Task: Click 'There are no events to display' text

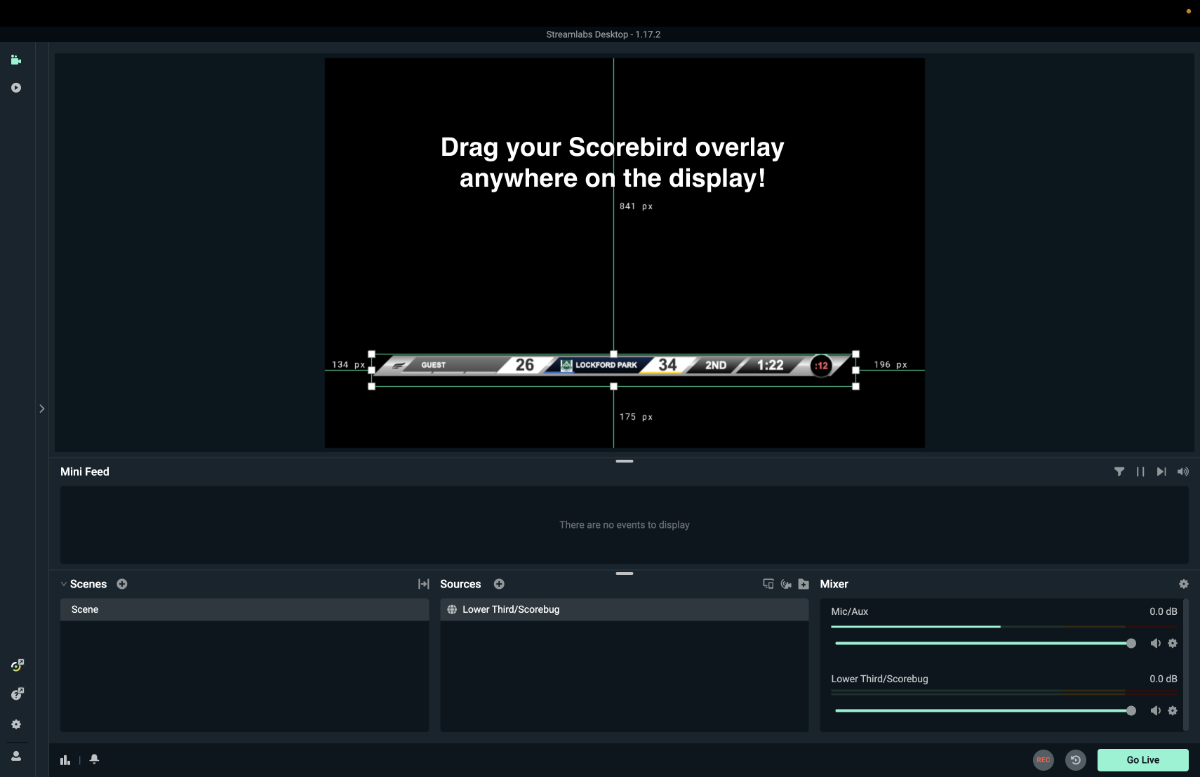Action: point(624,525)
